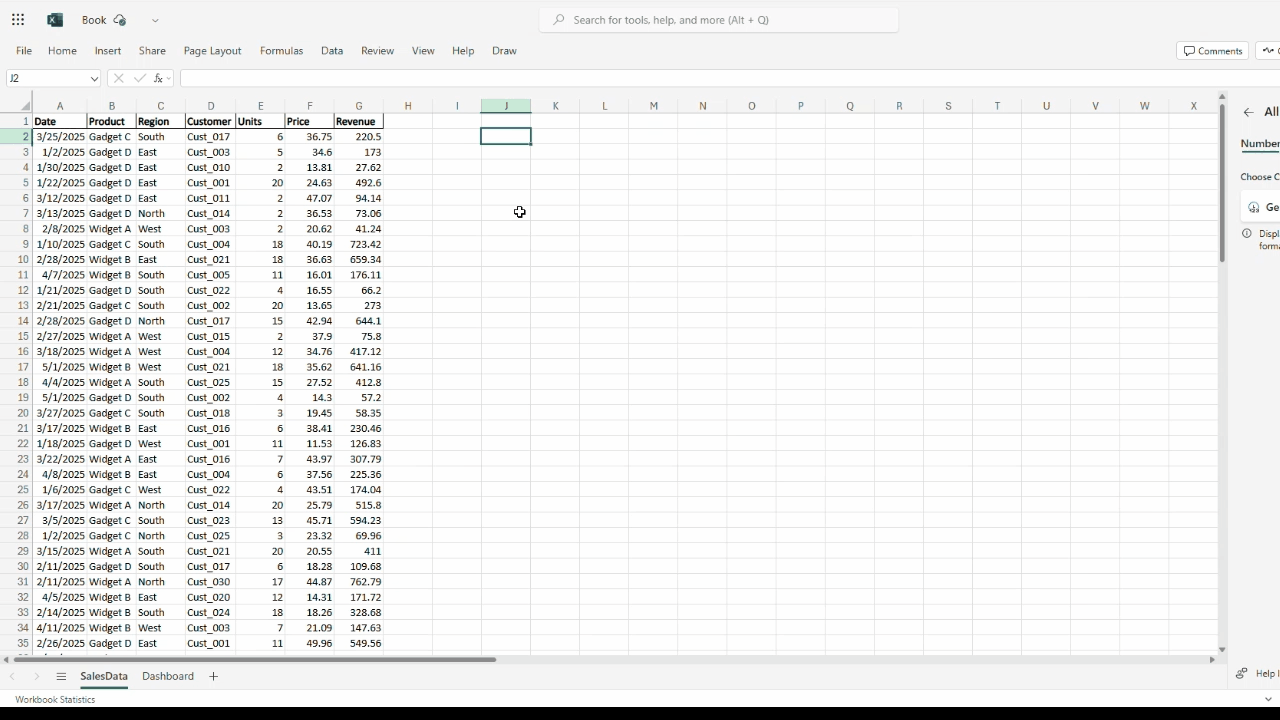Image resolution: width=1280 pixels, height=720 pixels.
Task: Open the Draw ribbon tab
Action: click(504, 51)
